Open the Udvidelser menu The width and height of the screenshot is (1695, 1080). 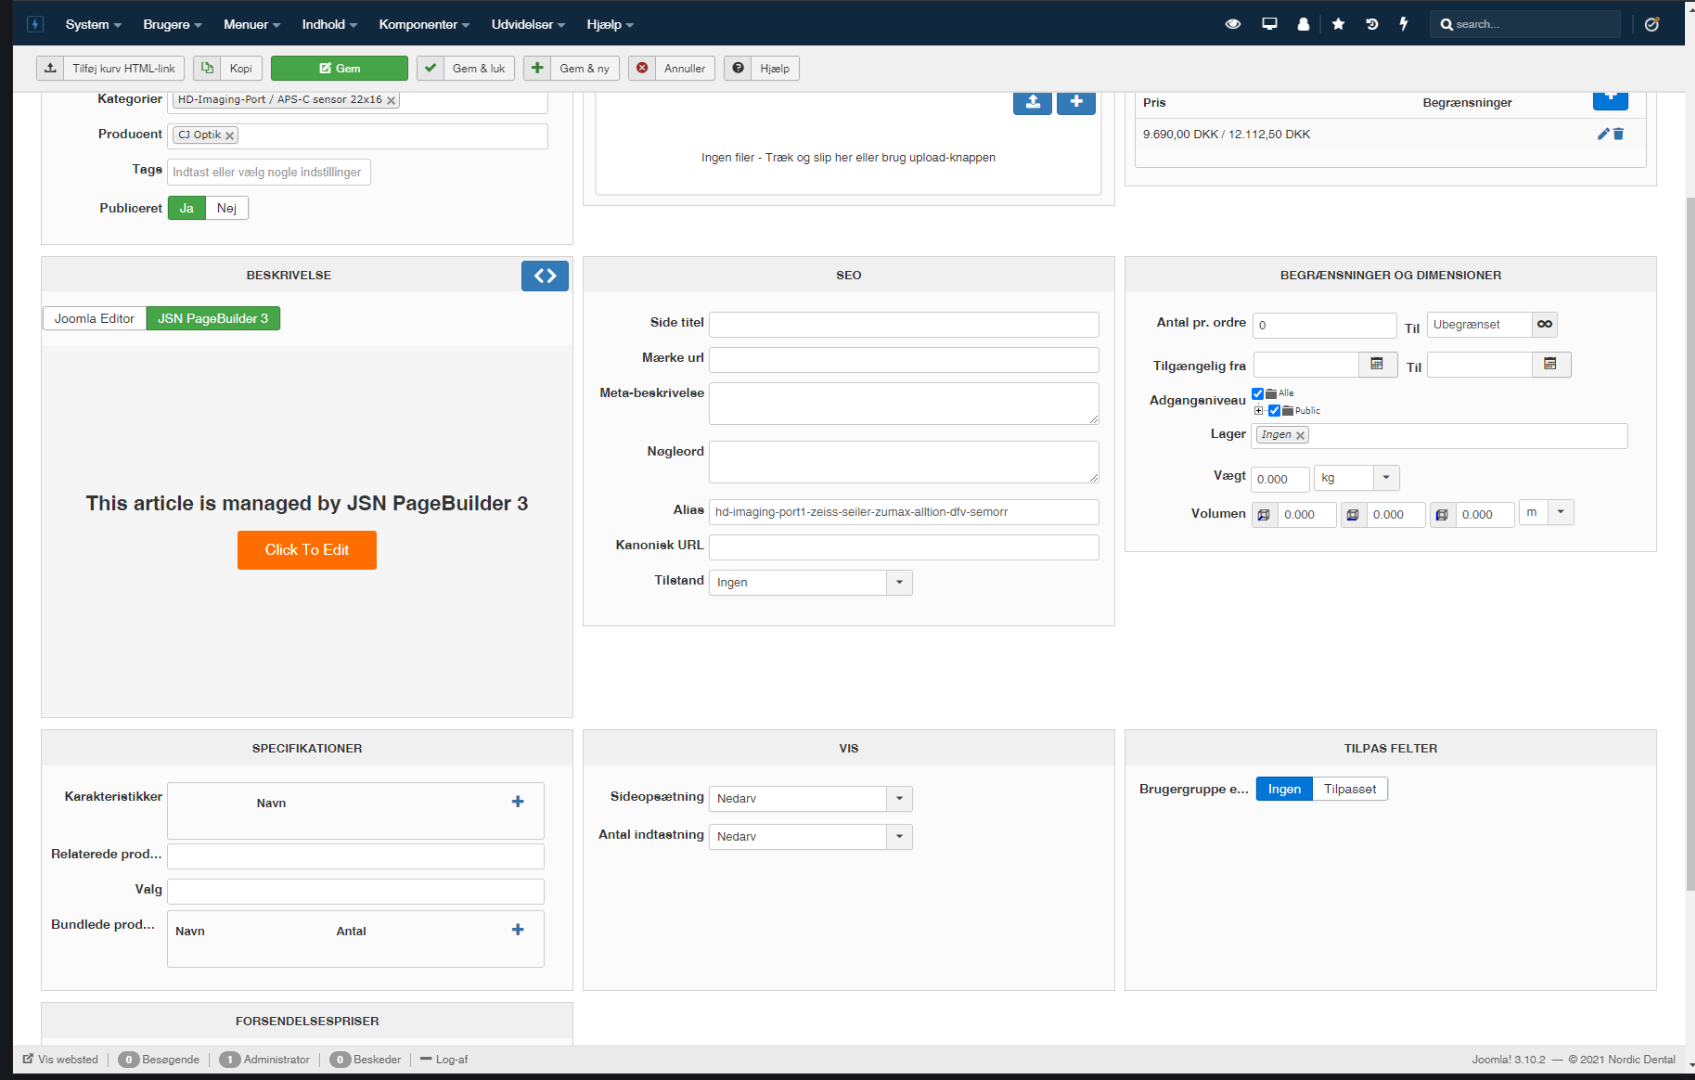coord(528,24)
